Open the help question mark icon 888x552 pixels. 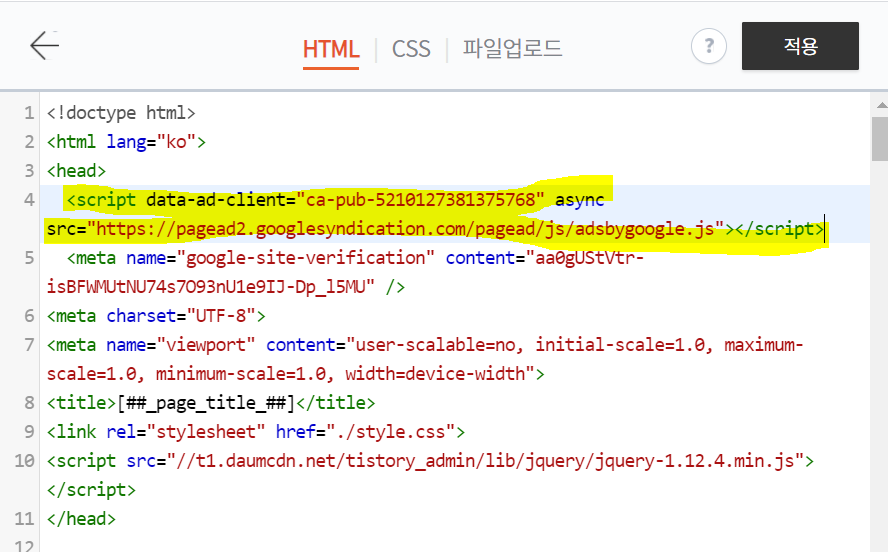click(708, 46)
